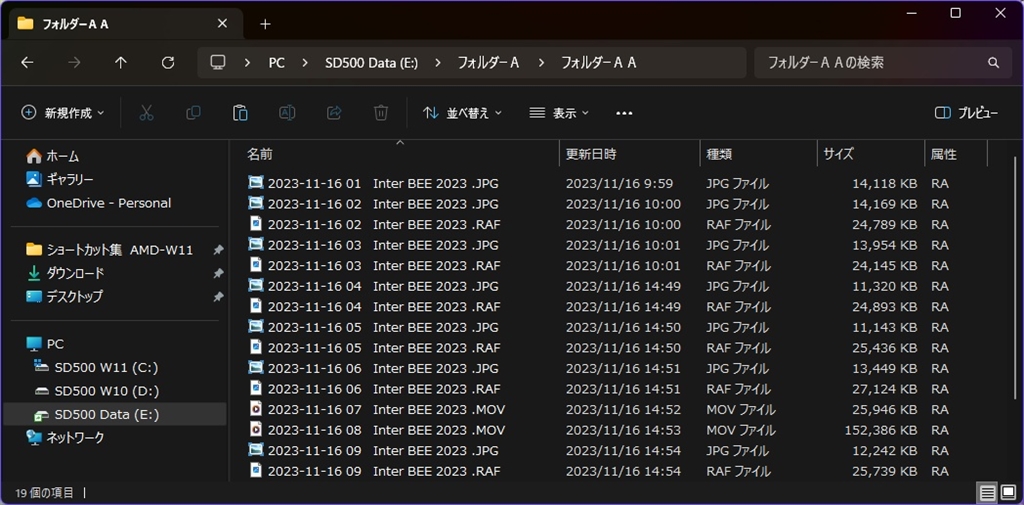The width and height of the screenshot is (1024, 505).
Task: Click the 2023/11/16 9:59 date cell
Action: click(x=619, y=184)
